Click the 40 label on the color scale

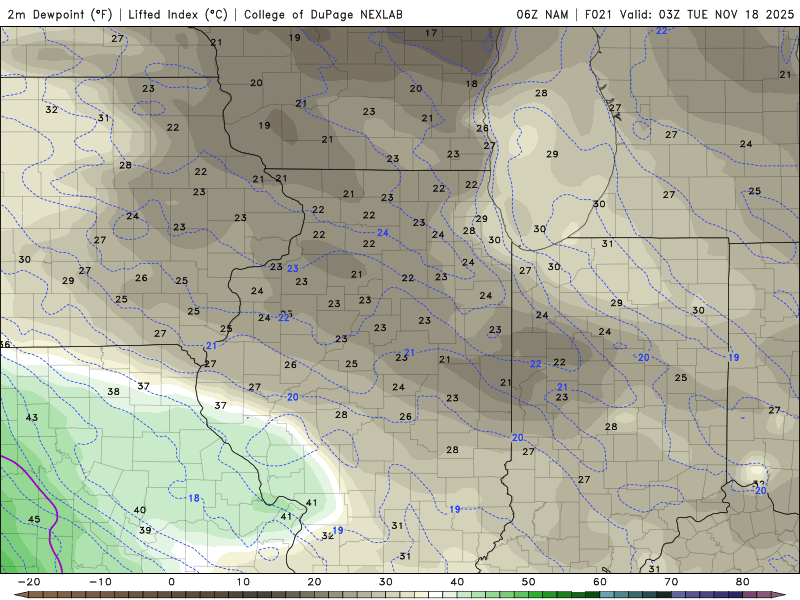click(457, 582)
